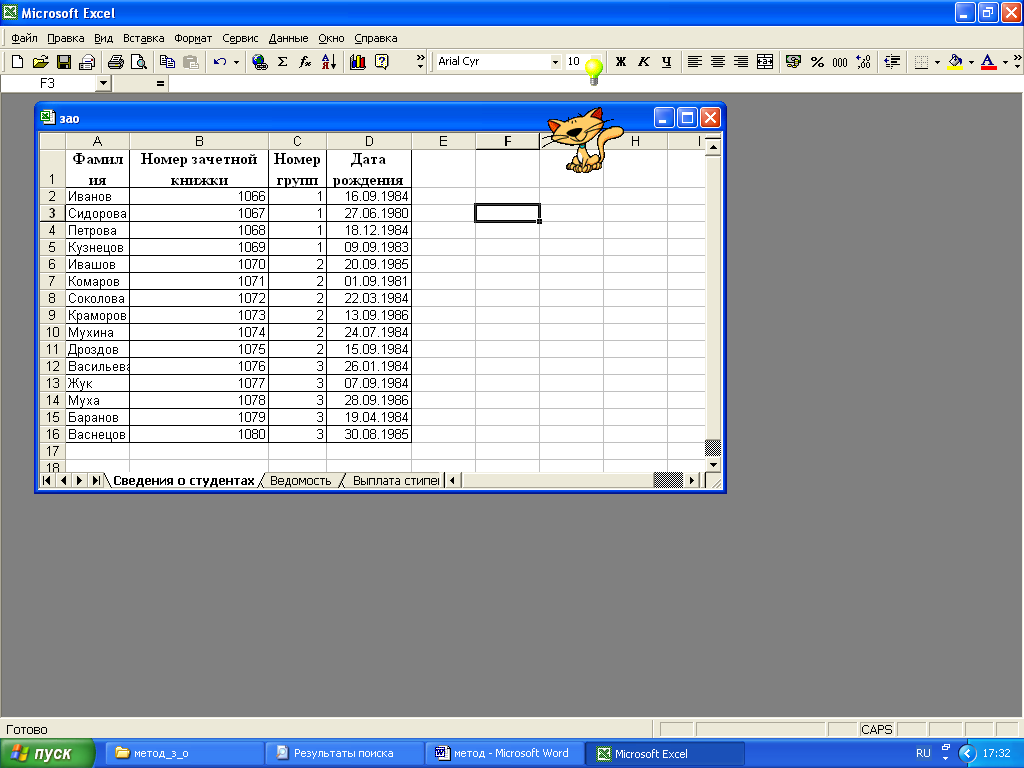This screenshot has height=768, width=1024.
Task: Click the horizontal scrollbar thumb in зао
Action: (668, 481)
